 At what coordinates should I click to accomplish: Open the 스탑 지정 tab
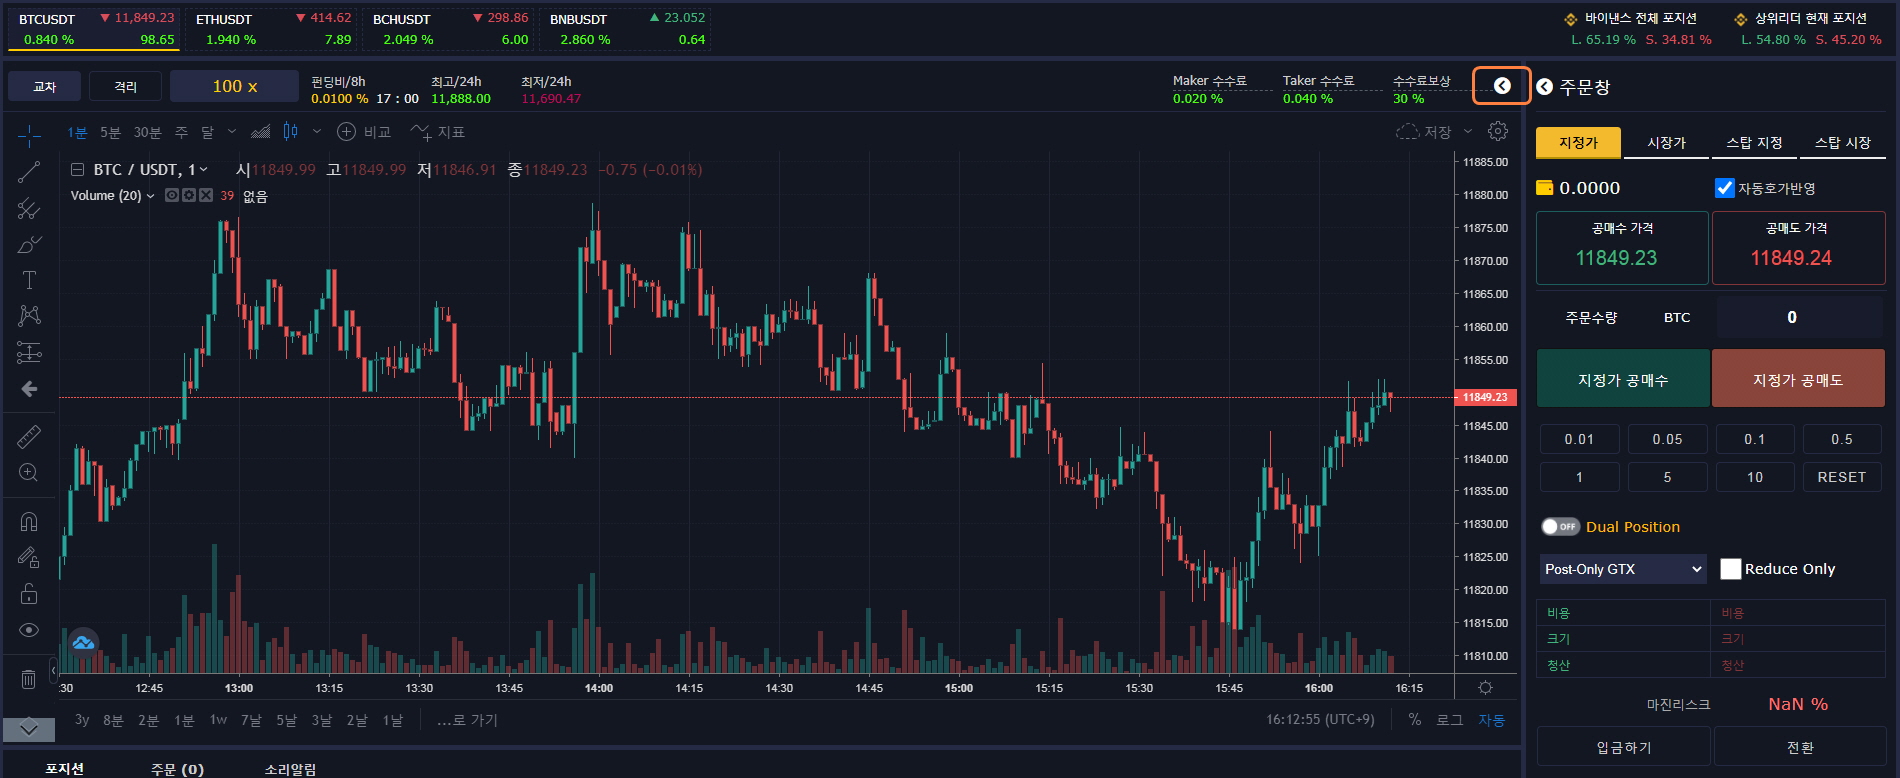(x=1754, y=143)
